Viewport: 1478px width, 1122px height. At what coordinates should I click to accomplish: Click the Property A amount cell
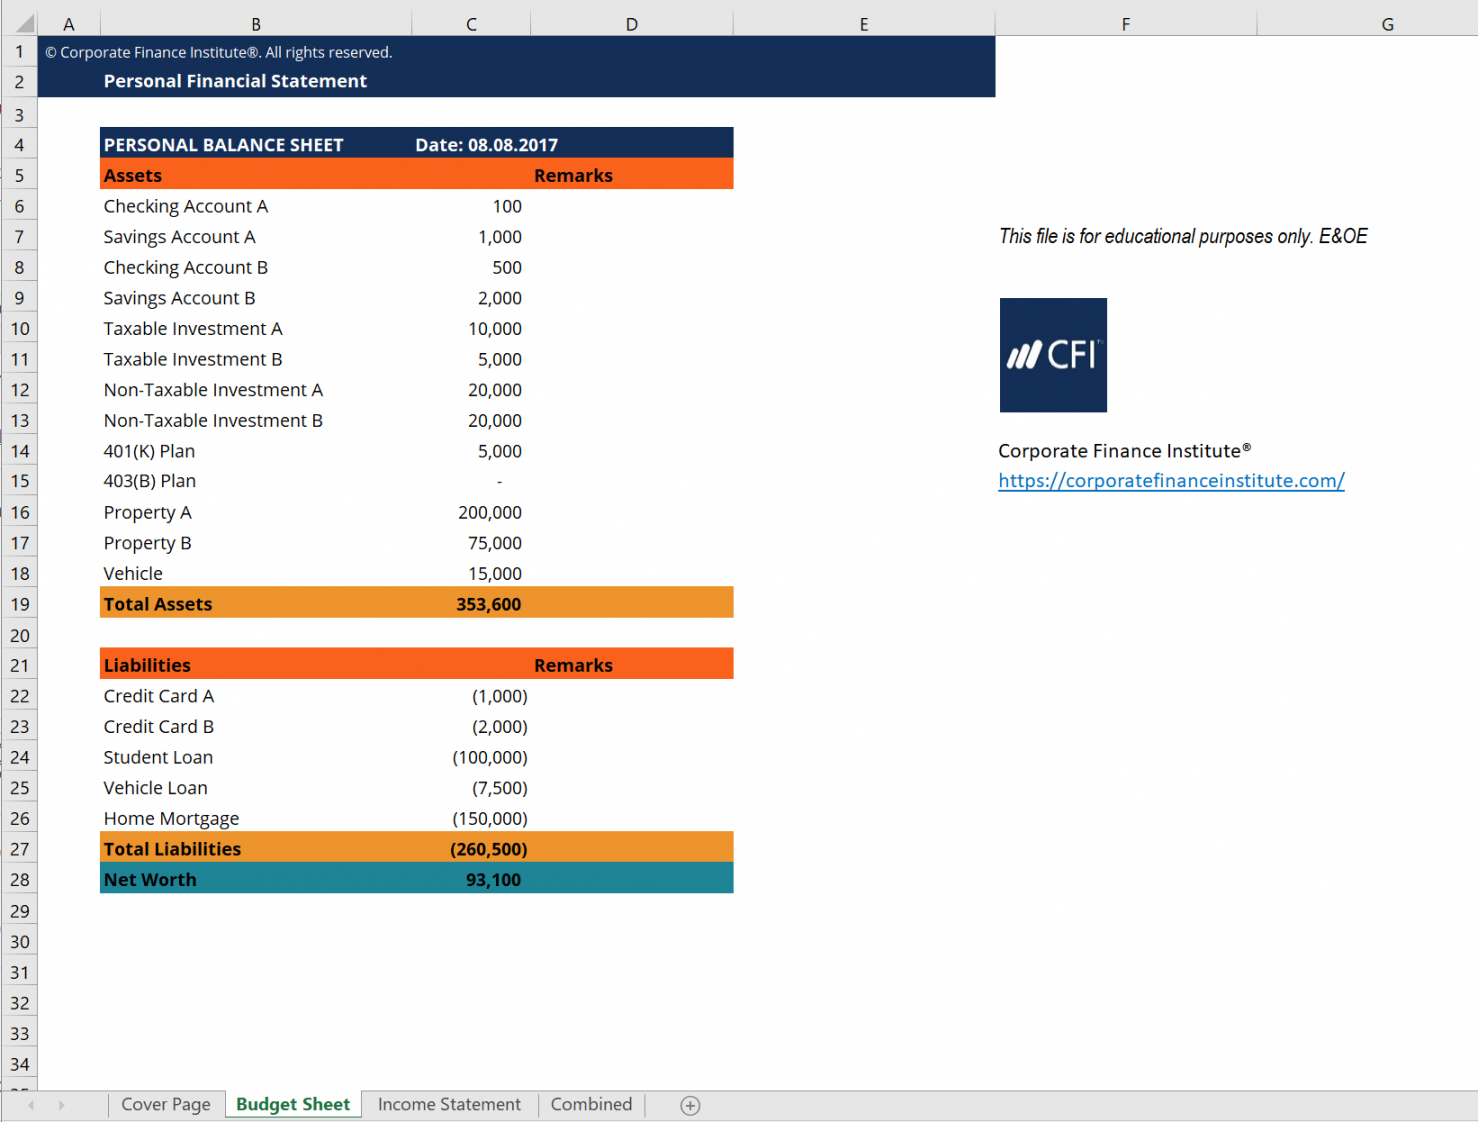pyautogui.click(x=489, y=513)
